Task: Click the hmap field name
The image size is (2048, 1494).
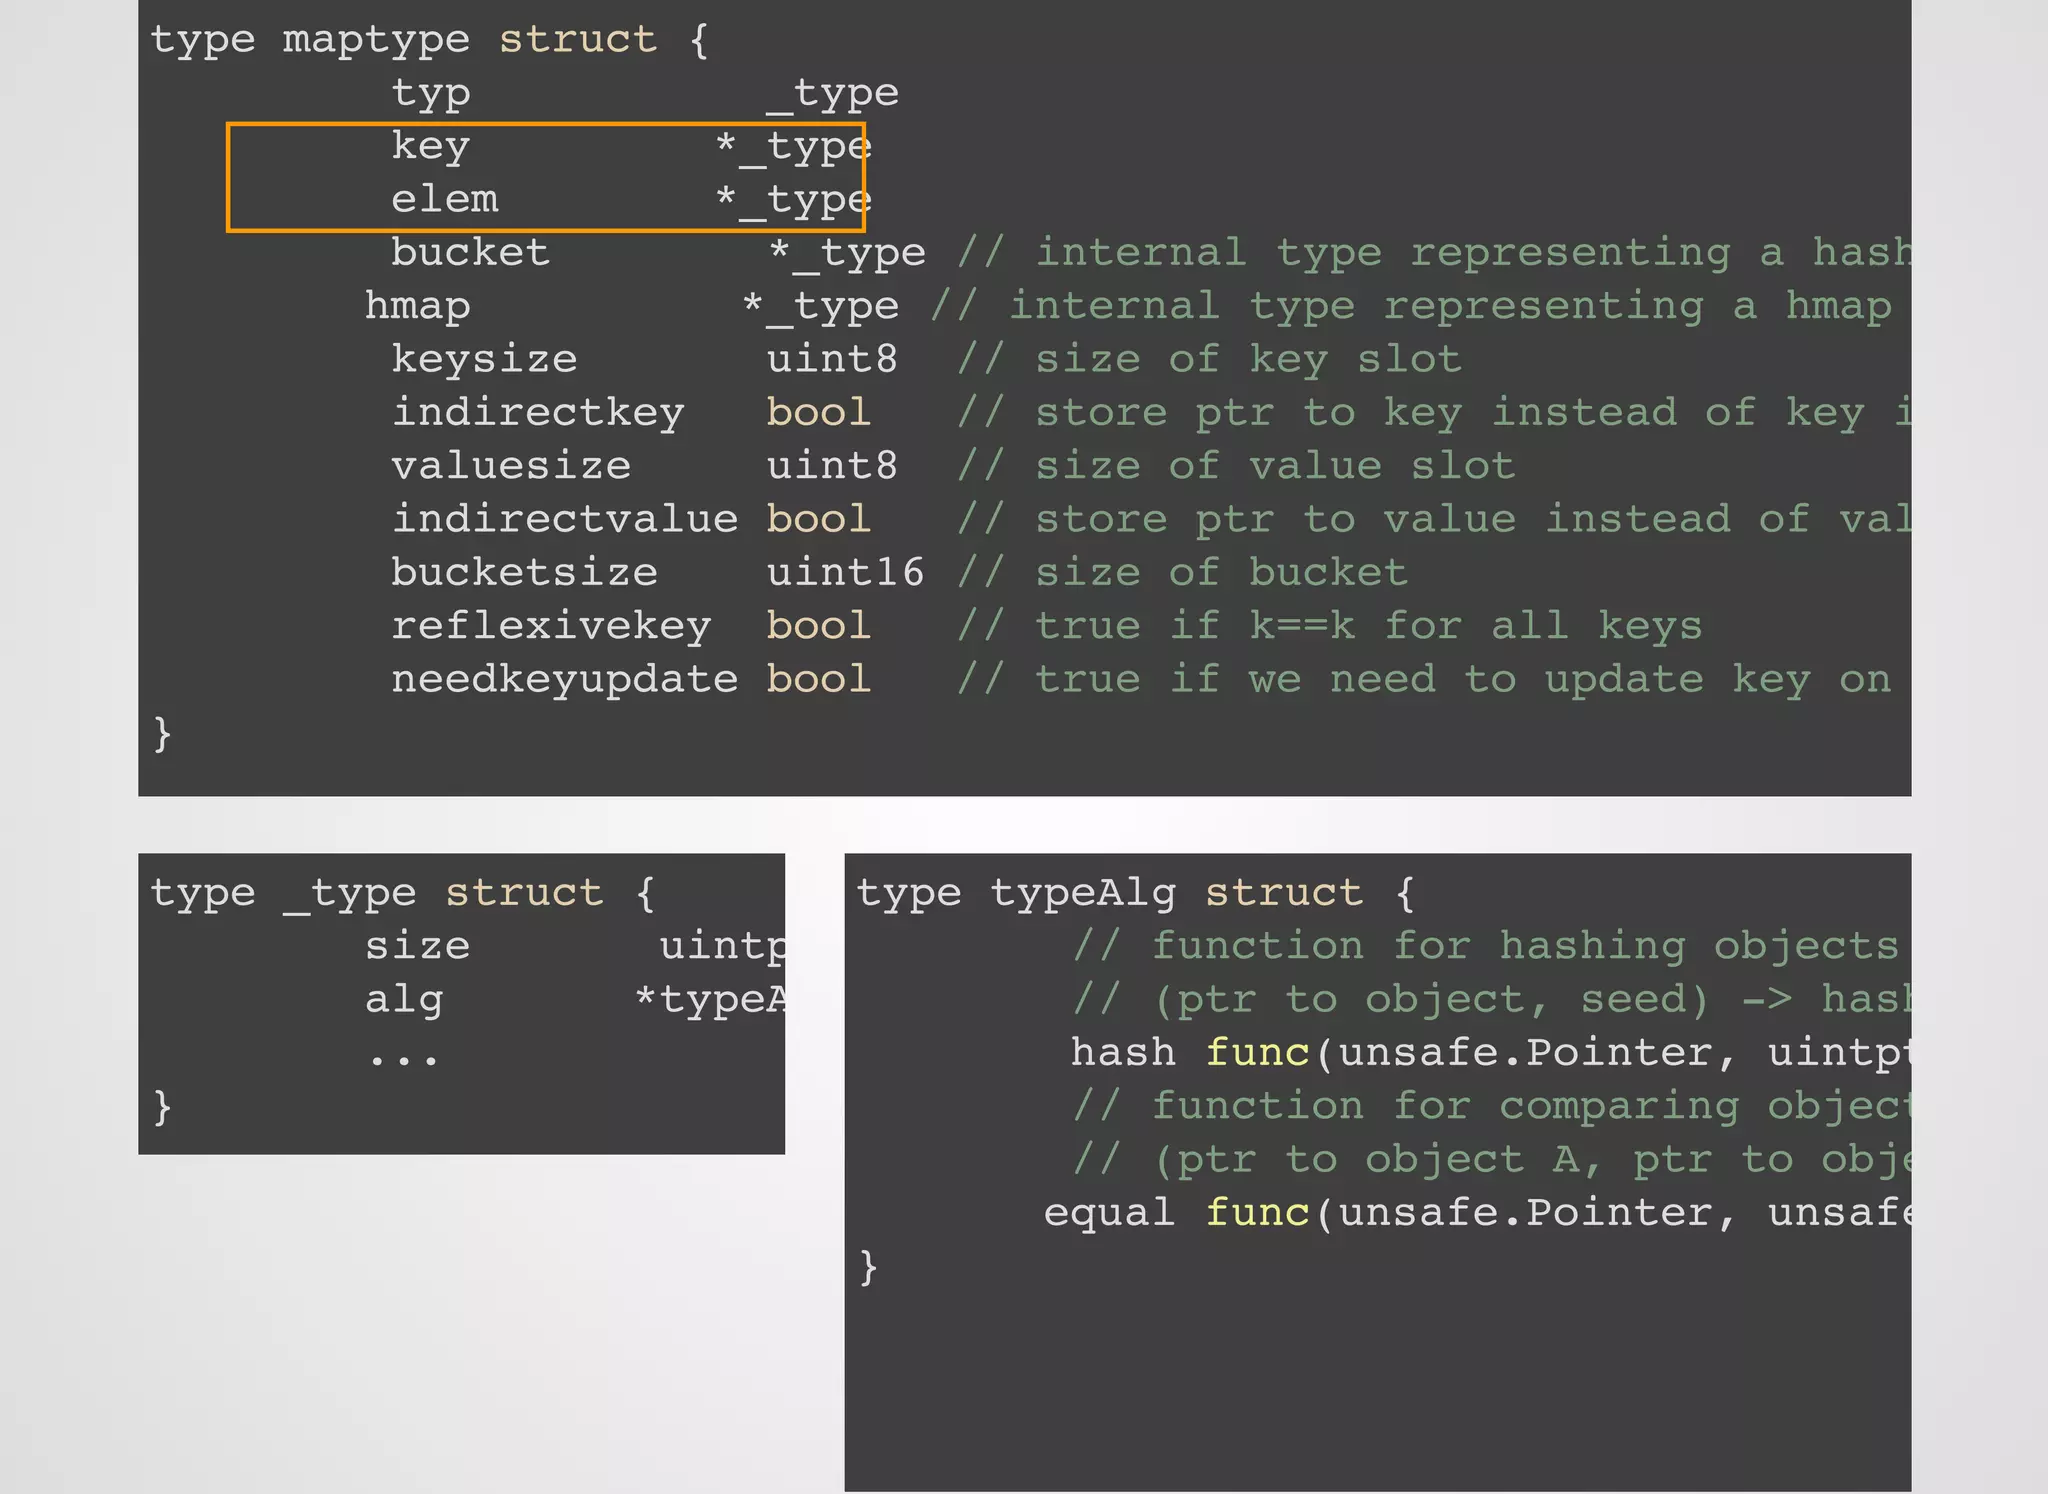Action: [417, 306]
